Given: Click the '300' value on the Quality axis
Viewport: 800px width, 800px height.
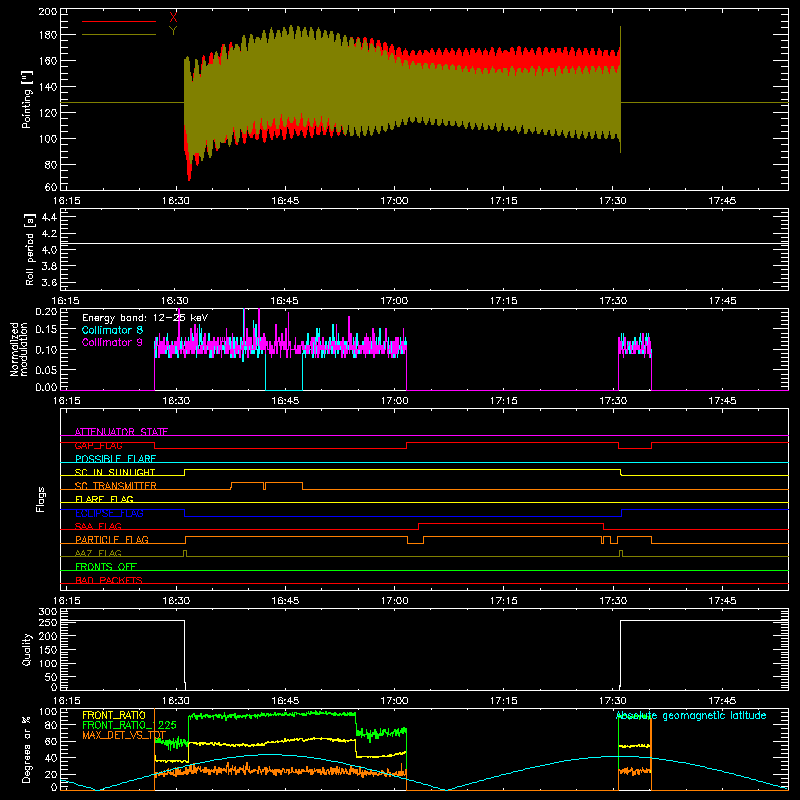Looking at the screenshot, I should [x=48, y=612].
